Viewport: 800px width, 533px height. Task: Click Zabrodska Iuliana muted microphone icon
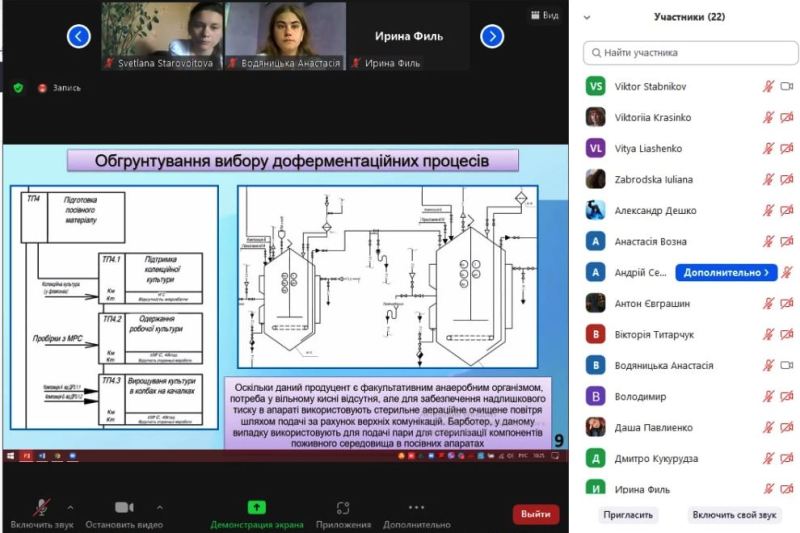(x=768, y=180)
